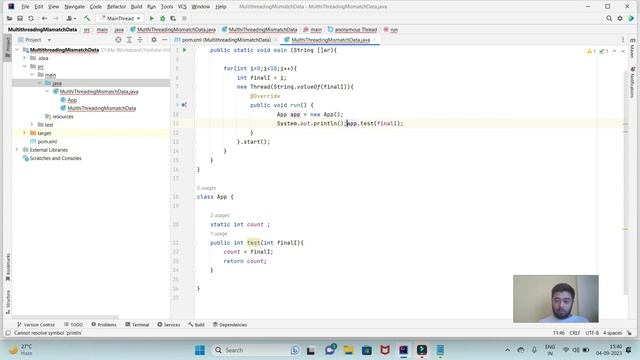Click run gutter icon beside main method
This screenshot has width=640, height=360.
click(x=184, y=50)
